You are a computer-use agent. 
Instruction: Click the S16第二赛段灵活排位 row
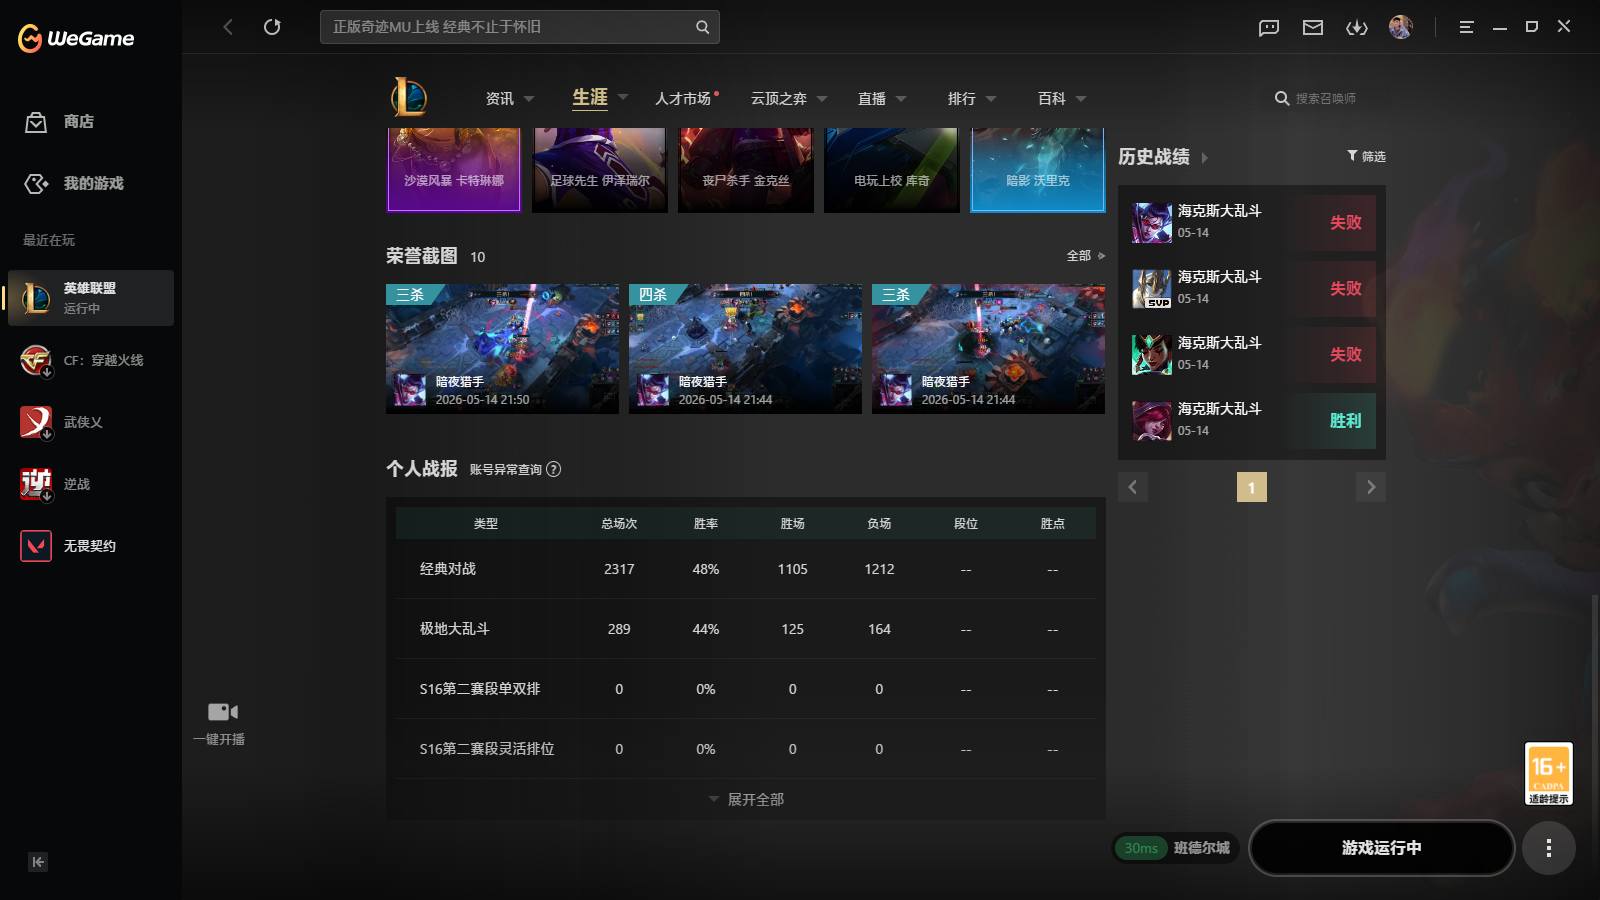click(746, 749)
